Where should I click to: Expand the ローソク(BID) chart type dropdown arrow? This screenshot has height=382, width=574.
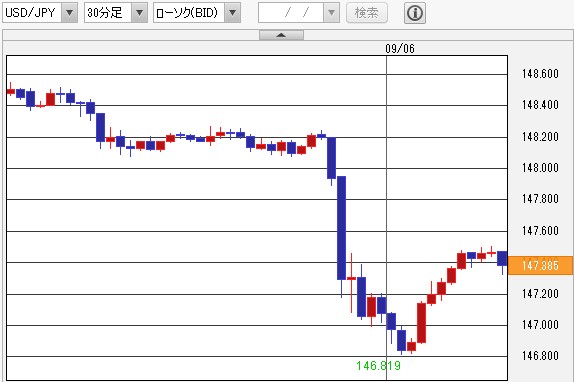[x=232, y=13]
